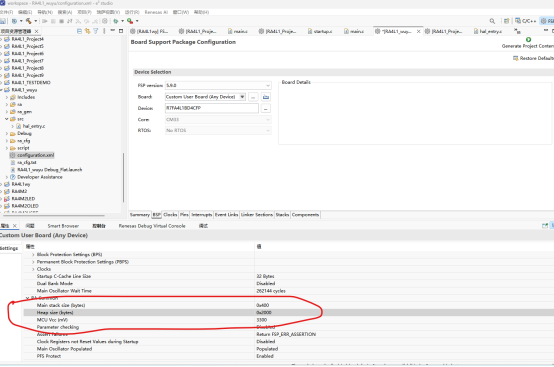Switch to the Stacks tab
This screenshot has height=367, width=554.
[x=282, y=215]
